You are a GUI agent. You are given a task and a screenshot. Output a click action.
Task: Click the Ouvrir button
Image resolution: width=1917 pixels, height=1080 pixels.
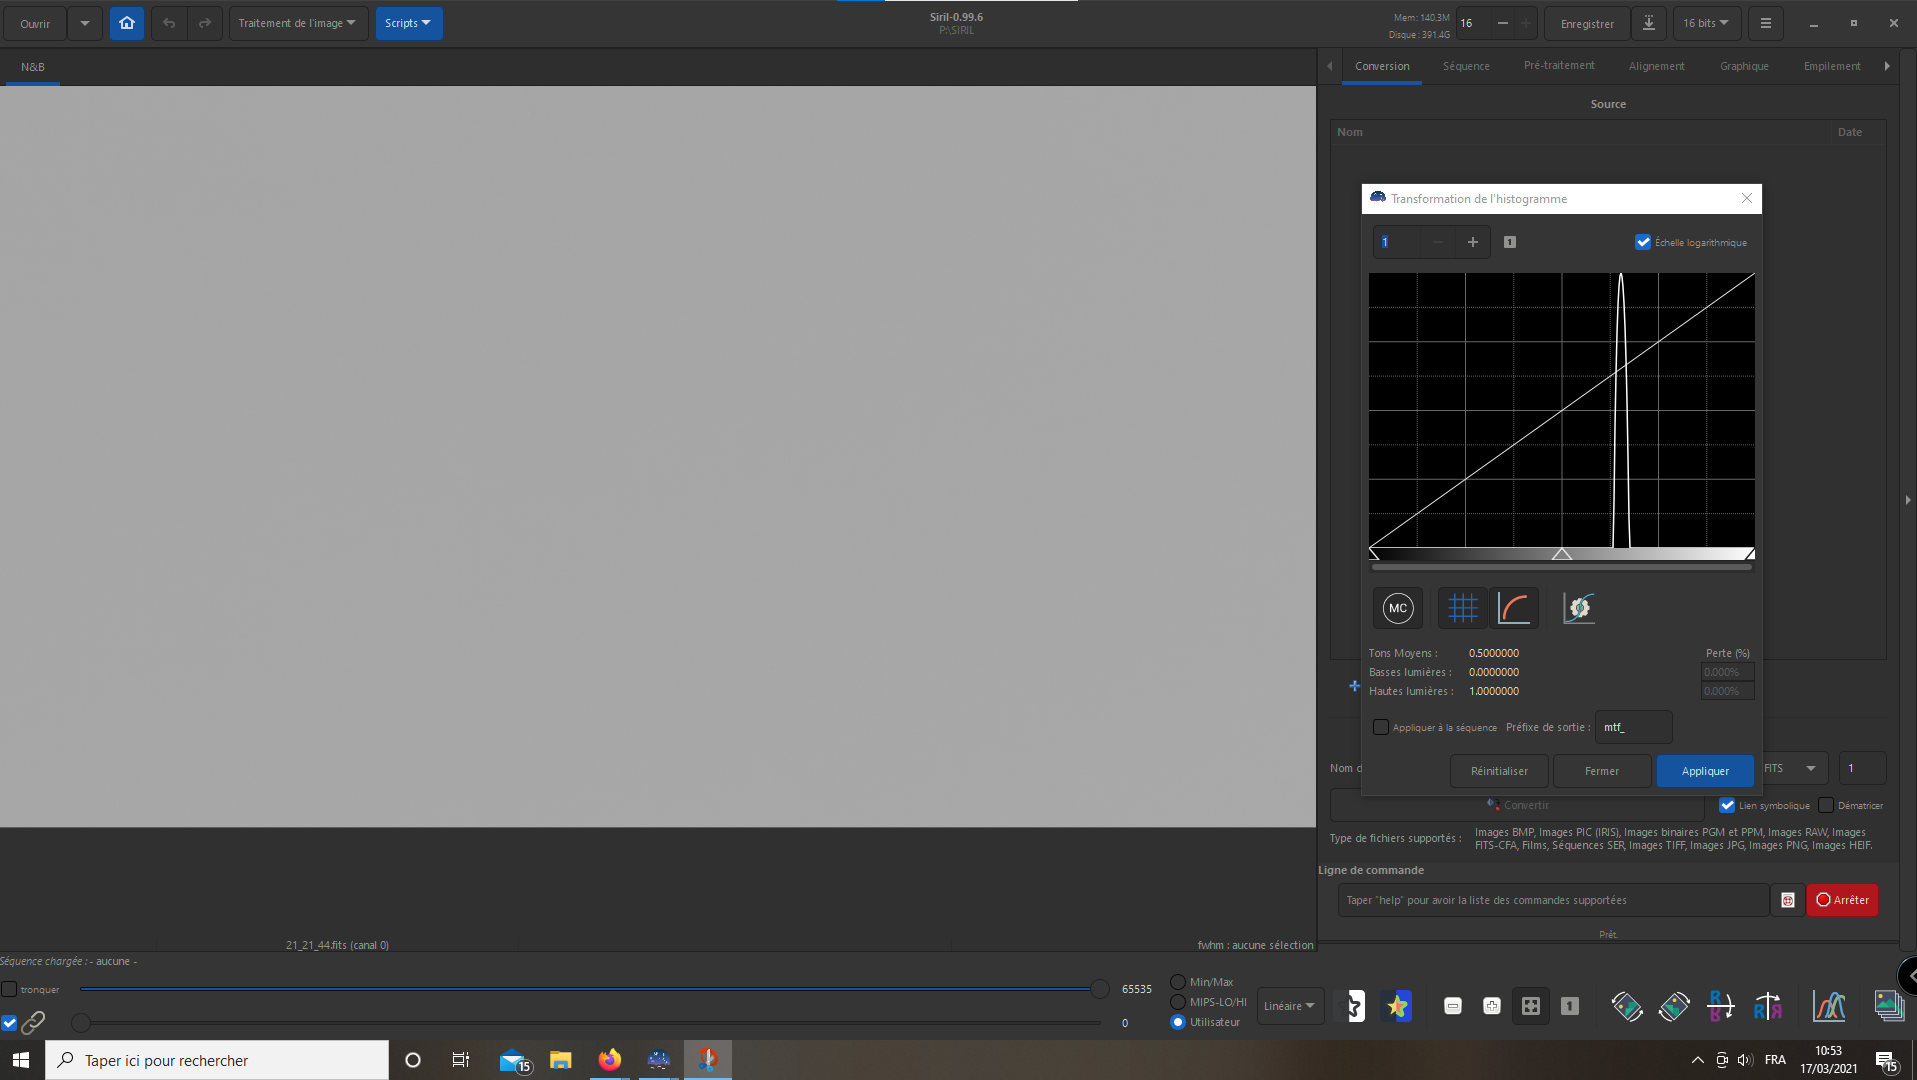[35, 23]
